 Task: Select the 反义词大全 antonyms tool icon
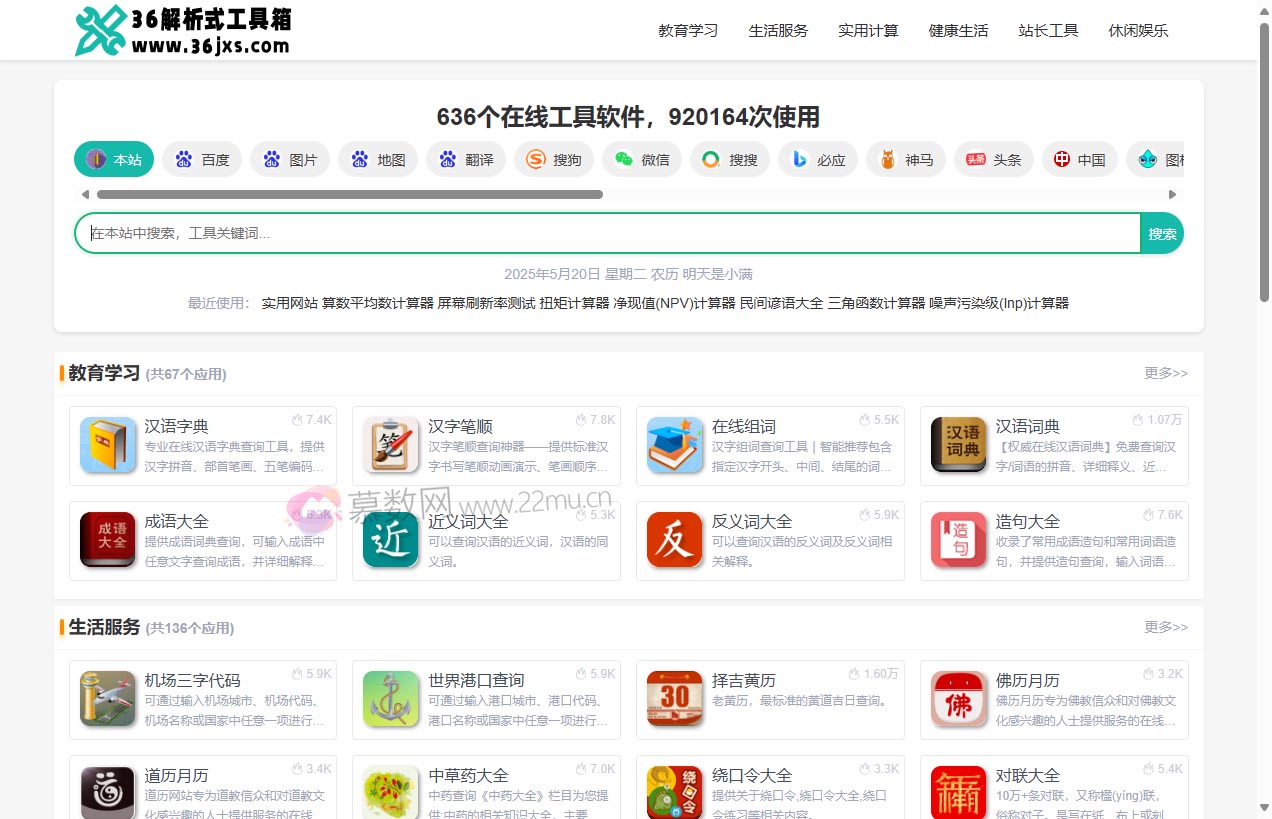[x=674, y=541]
